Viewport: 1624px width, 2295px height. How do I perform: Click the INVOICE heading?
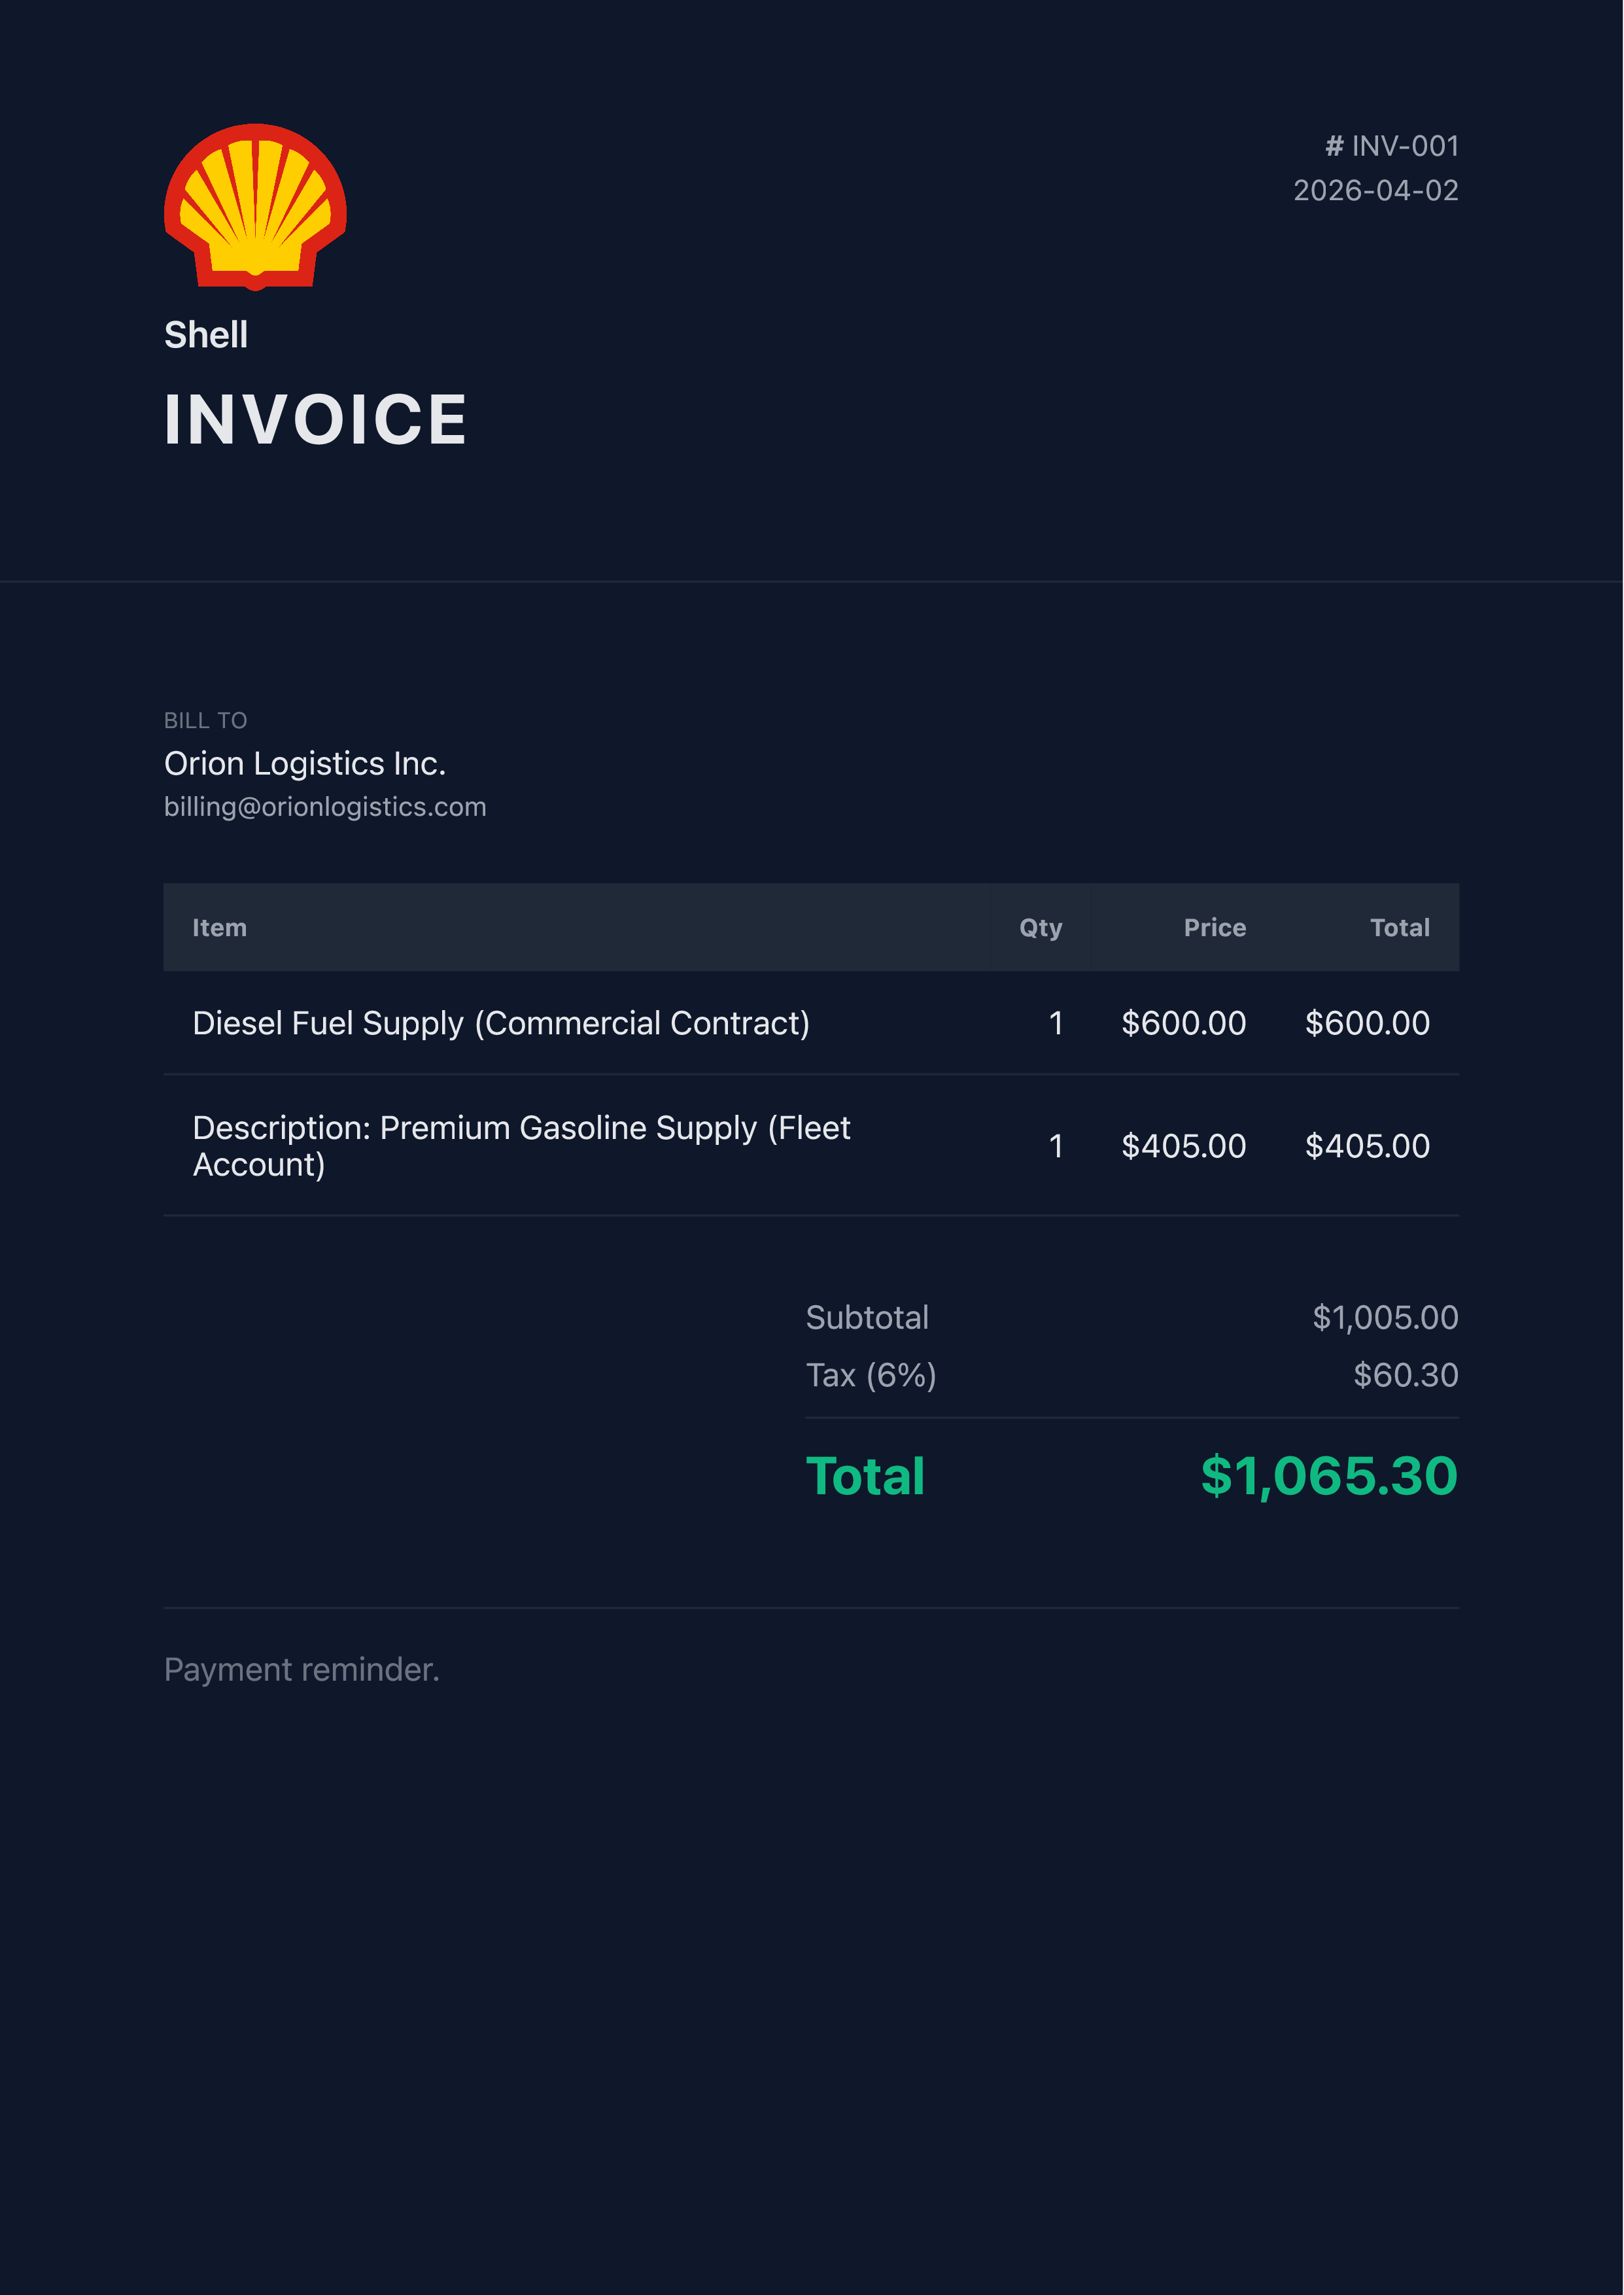(315, 420)
